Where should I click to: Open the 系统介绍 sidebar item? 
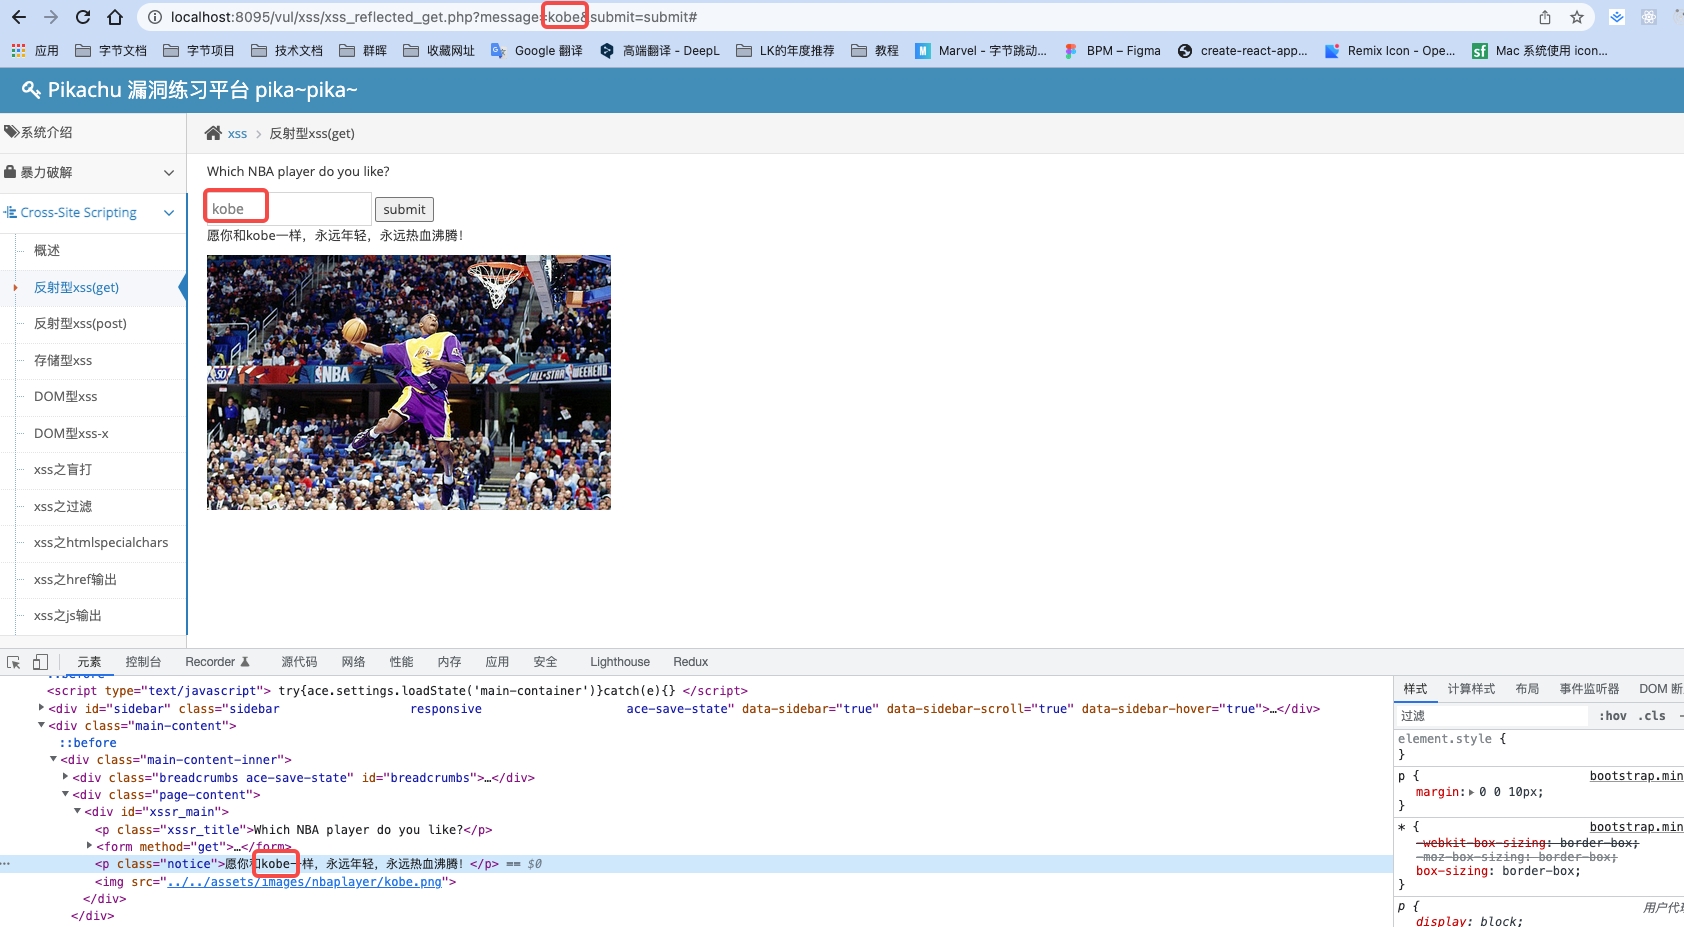click(x=93, y=133)
